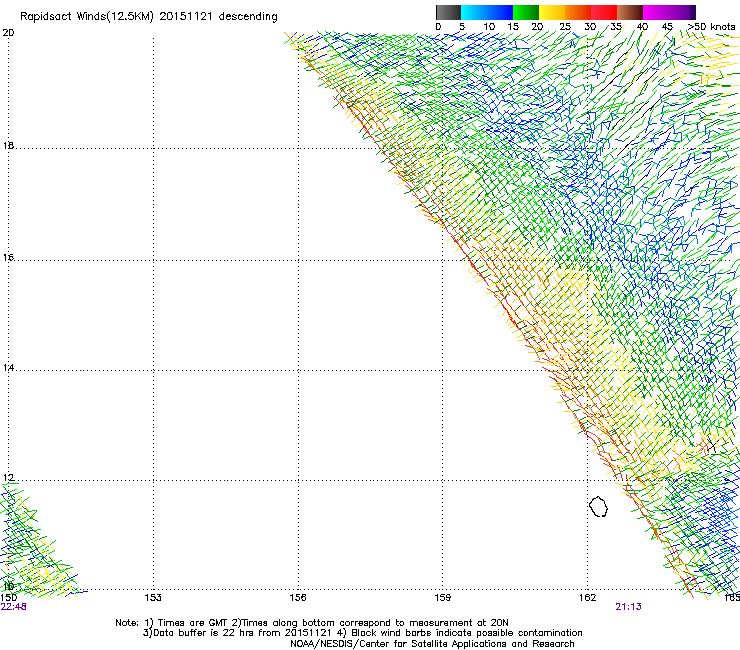740x650 pixels.
Task: Click the cyan 5–10 knots legend swatch
Action: [x=474, y=12]
